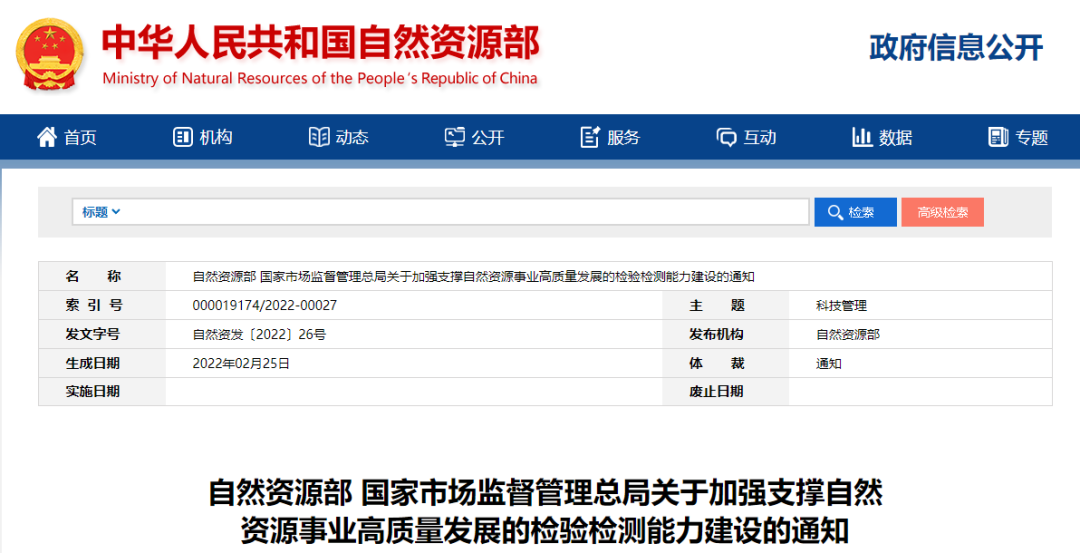Click the 数据 bar chart icon

[862, 137]
